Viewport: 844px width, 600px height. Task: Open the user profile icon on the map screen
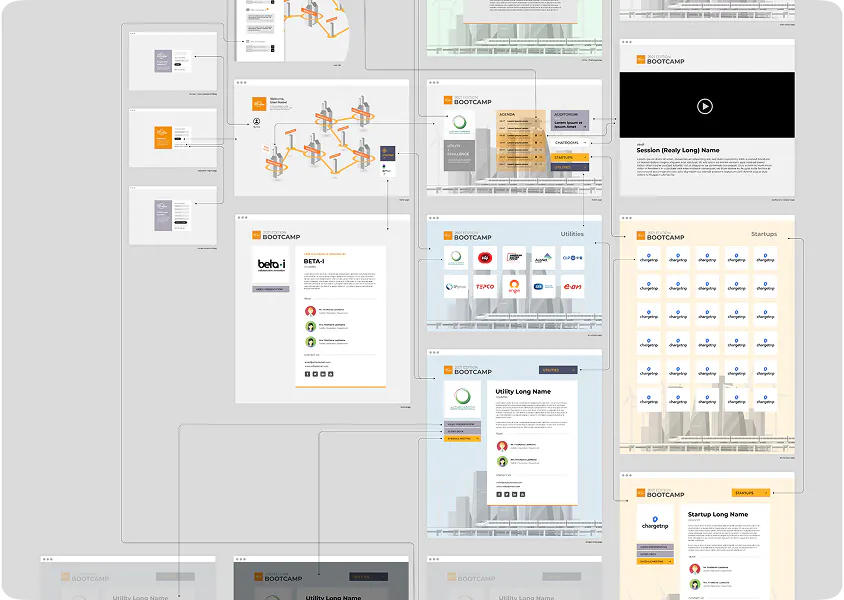pos(257,122)
